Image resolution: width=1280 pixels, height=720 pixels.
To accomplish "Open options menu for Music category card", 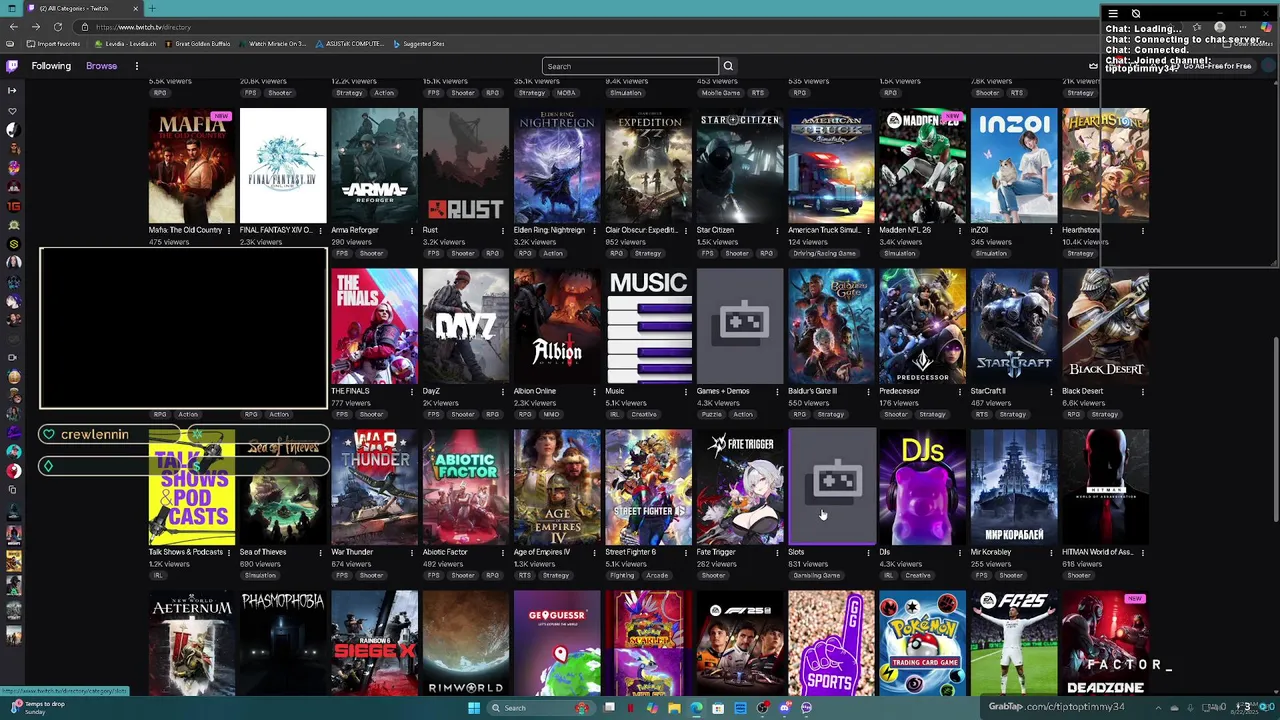I will pos(686,392).
